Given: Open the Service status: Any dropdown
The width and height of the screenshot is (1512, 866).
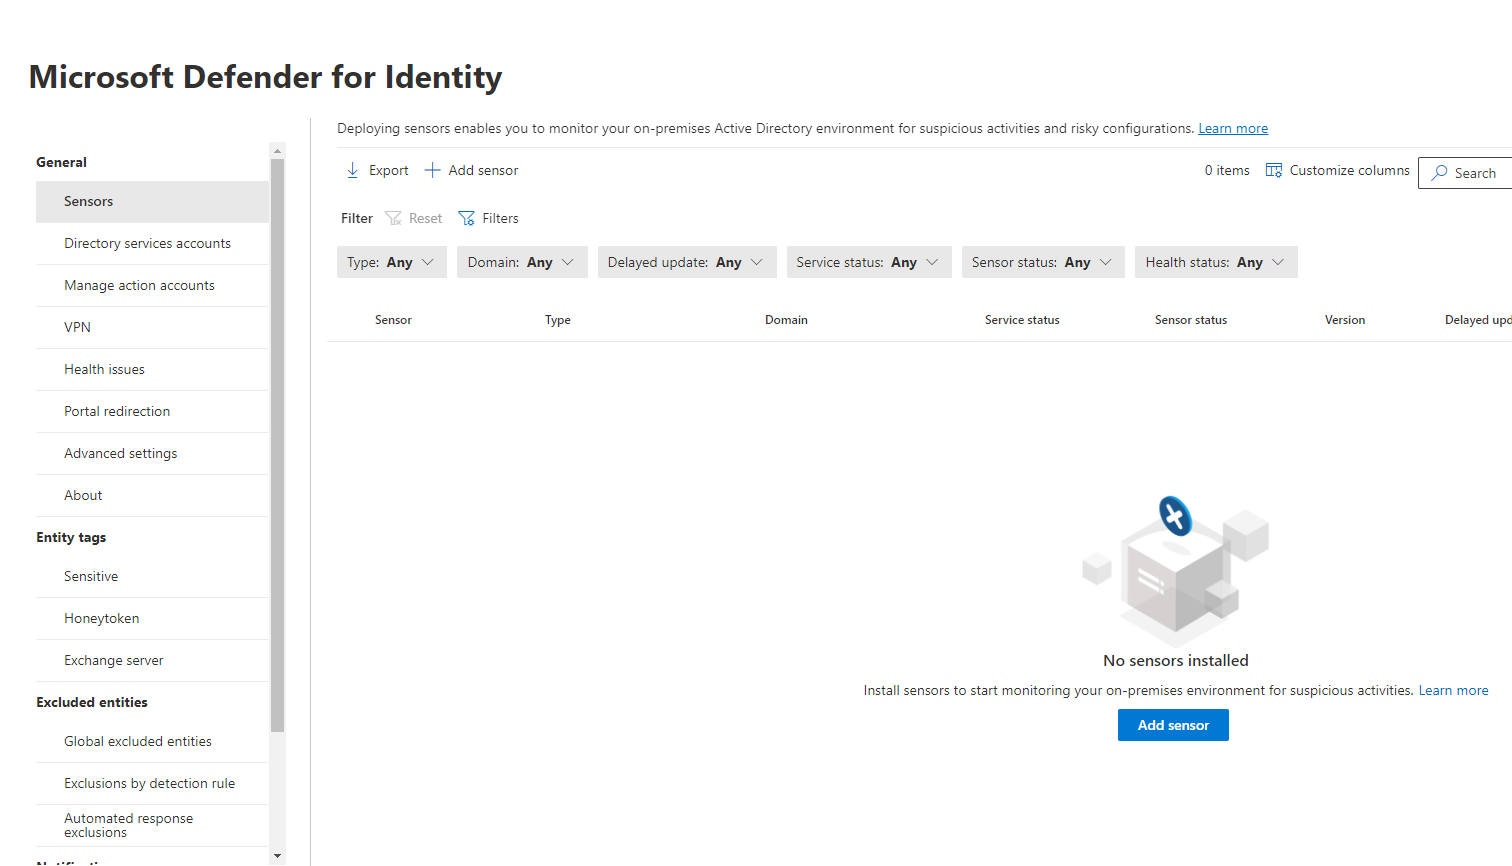Looking at the screenshot, I should tap(869, 262).
